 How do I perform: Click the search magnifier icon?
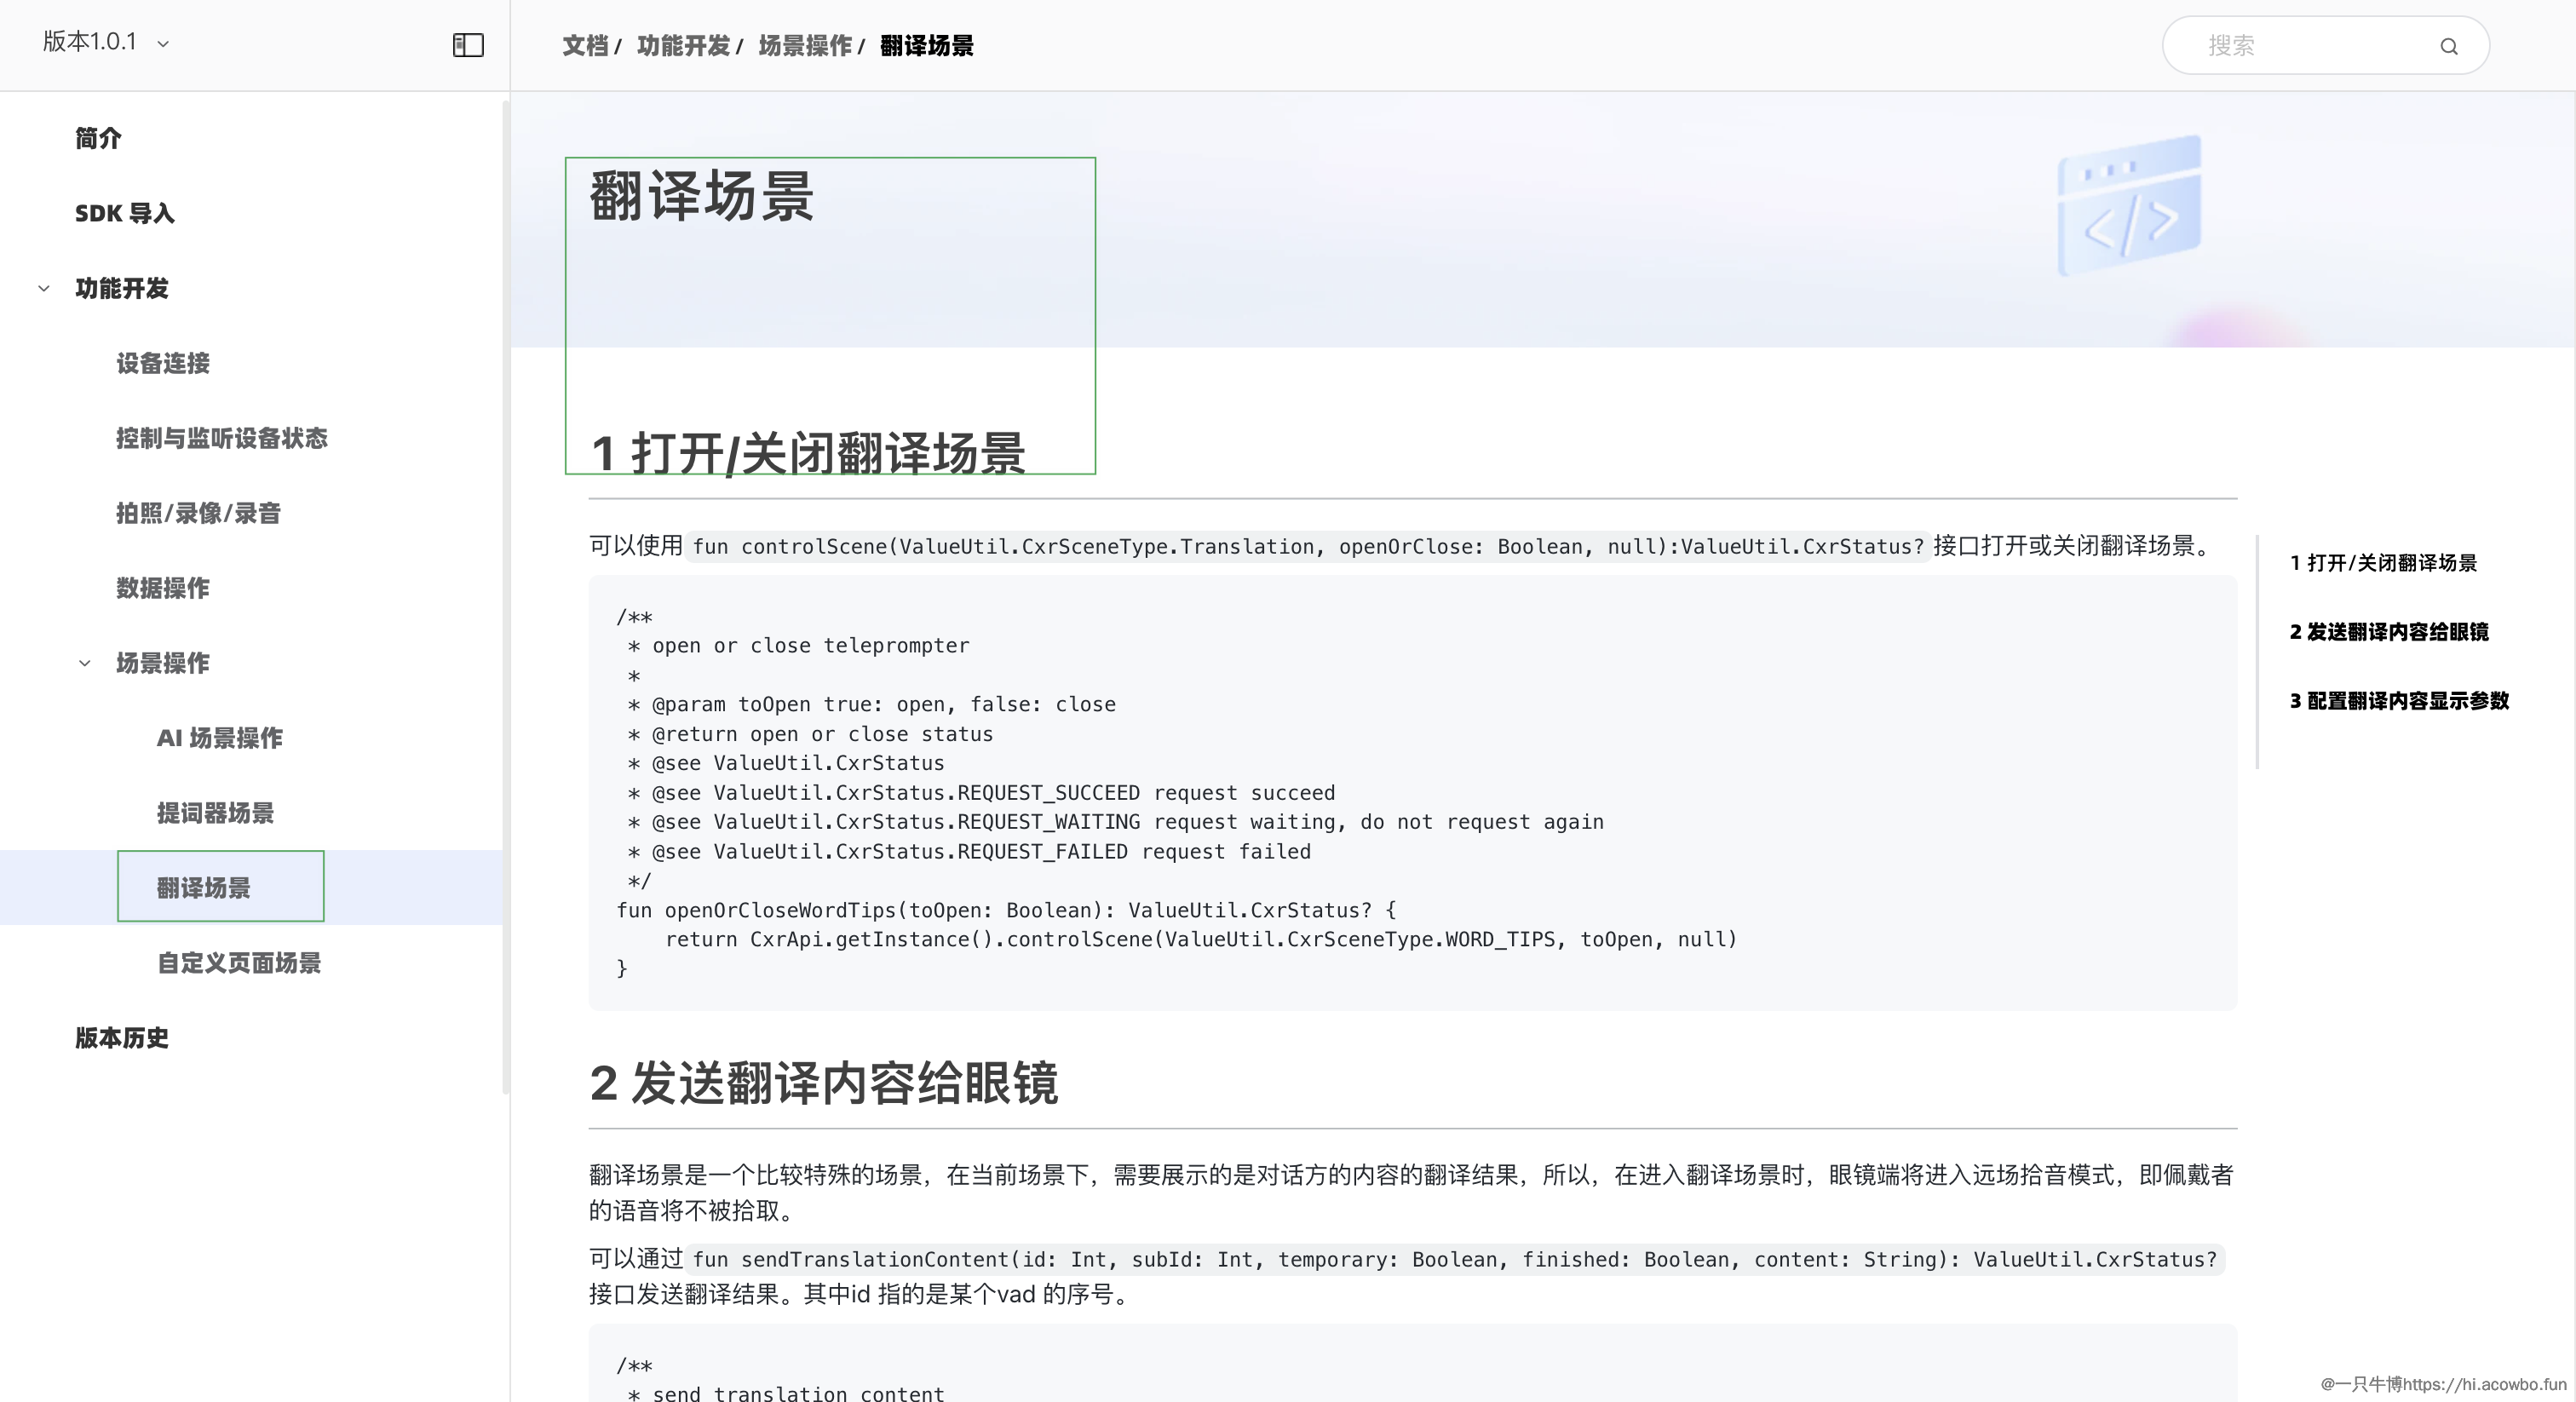[x=2450, y=45]
